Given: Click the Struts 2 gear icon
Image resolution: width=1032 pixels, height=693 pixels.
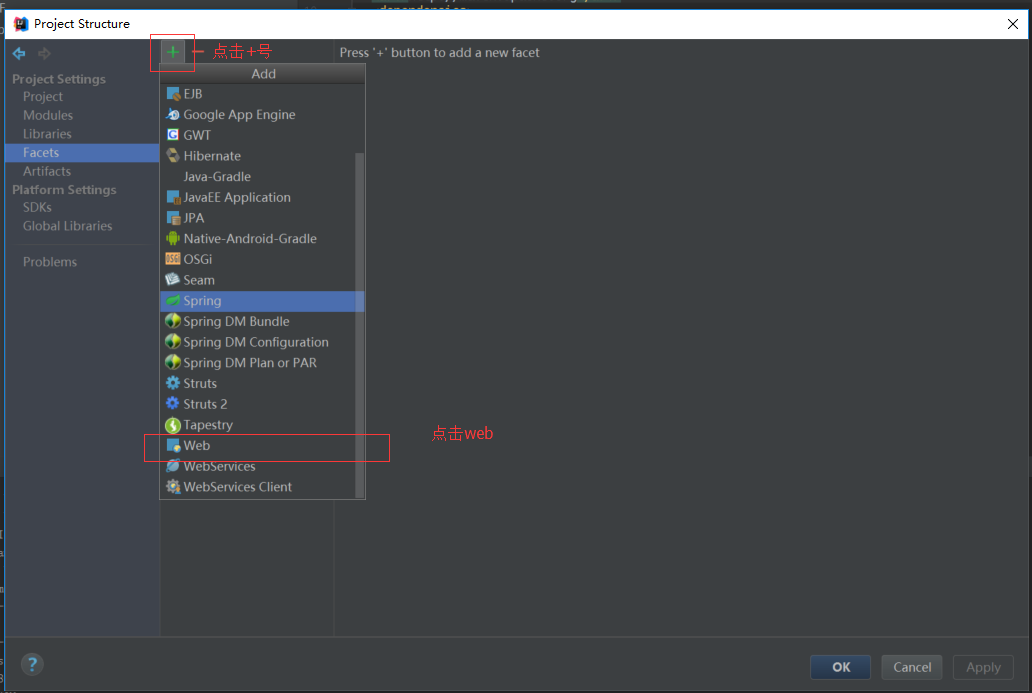Looking at the screenshot, I should [173, 403].
